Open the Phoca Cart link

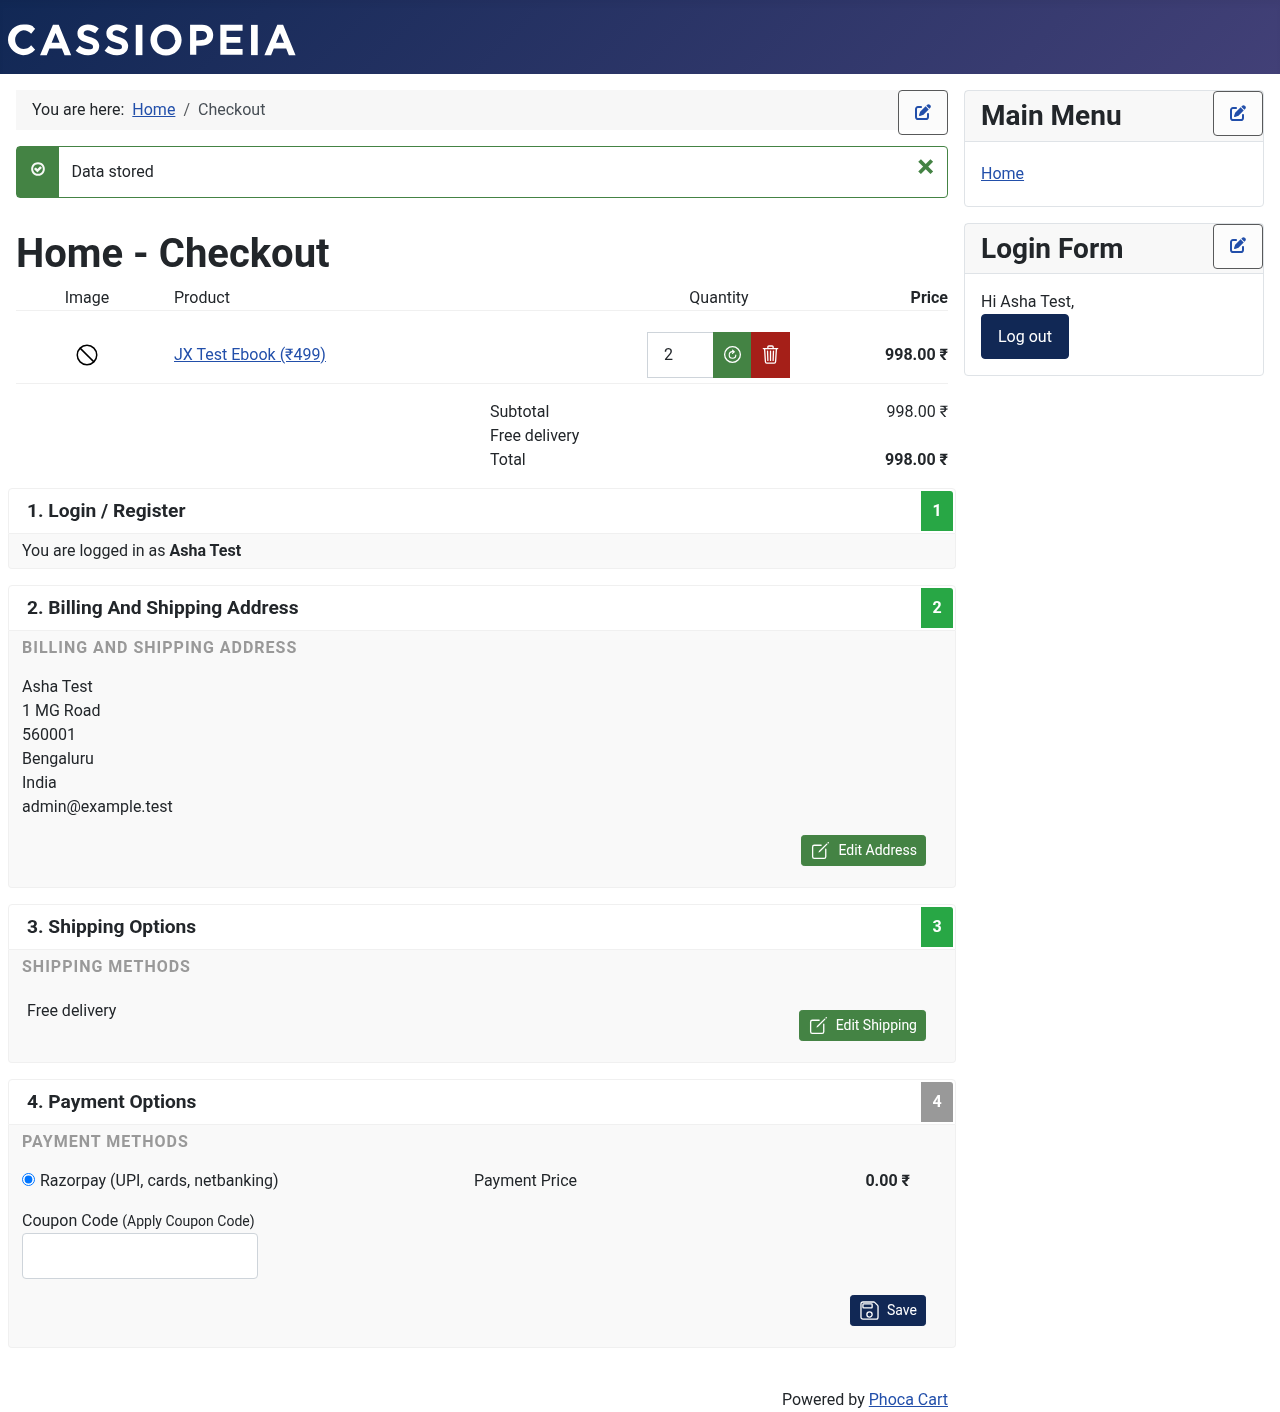(x=908, y=1399)
